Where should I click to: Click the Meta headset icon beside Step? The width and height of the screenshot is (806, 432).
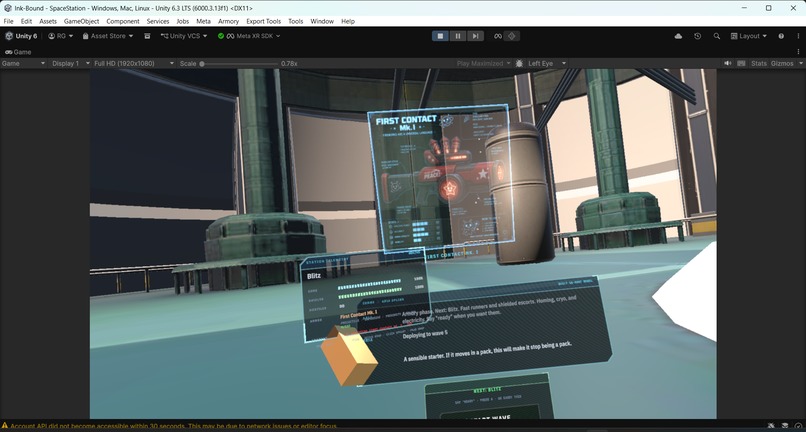pos(498,36)
